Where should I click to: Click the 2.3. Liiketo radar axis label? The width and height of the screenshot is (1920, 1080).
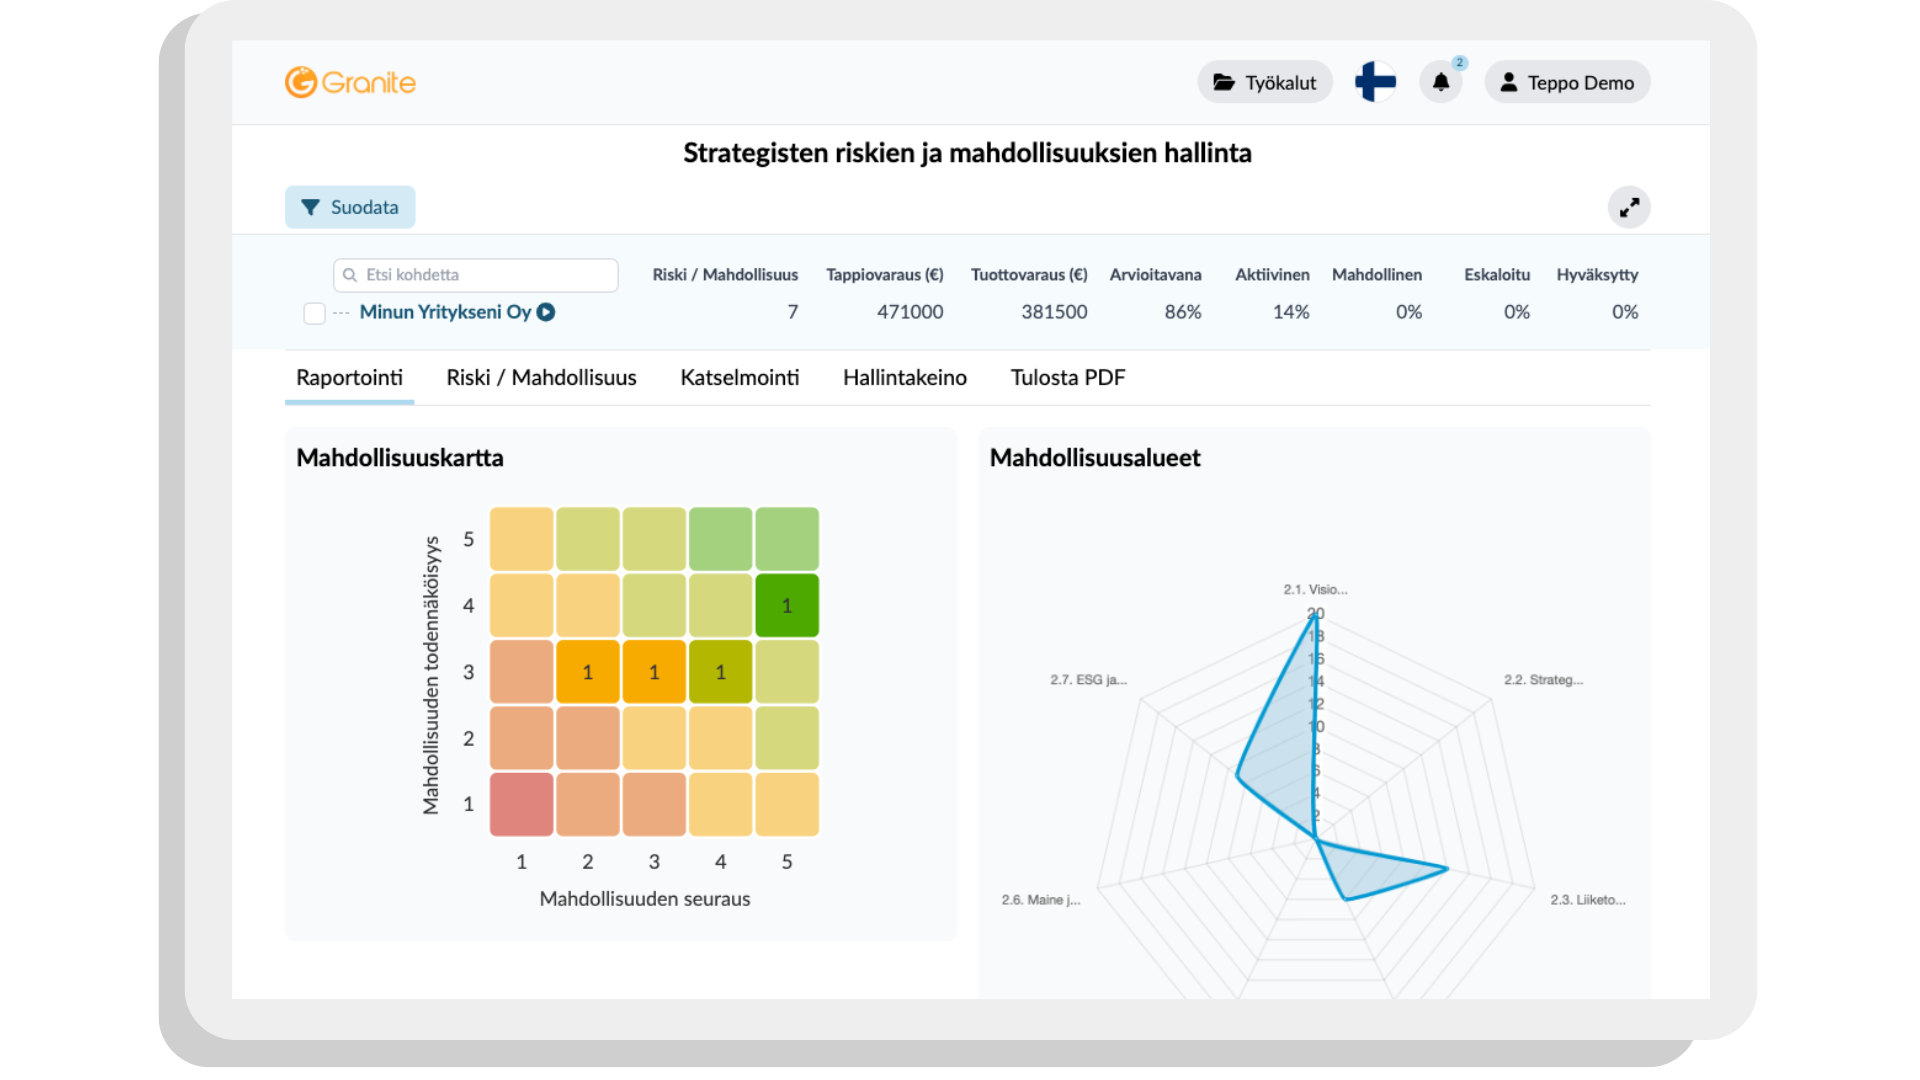pyautogui.click(x=1588, y=900)
